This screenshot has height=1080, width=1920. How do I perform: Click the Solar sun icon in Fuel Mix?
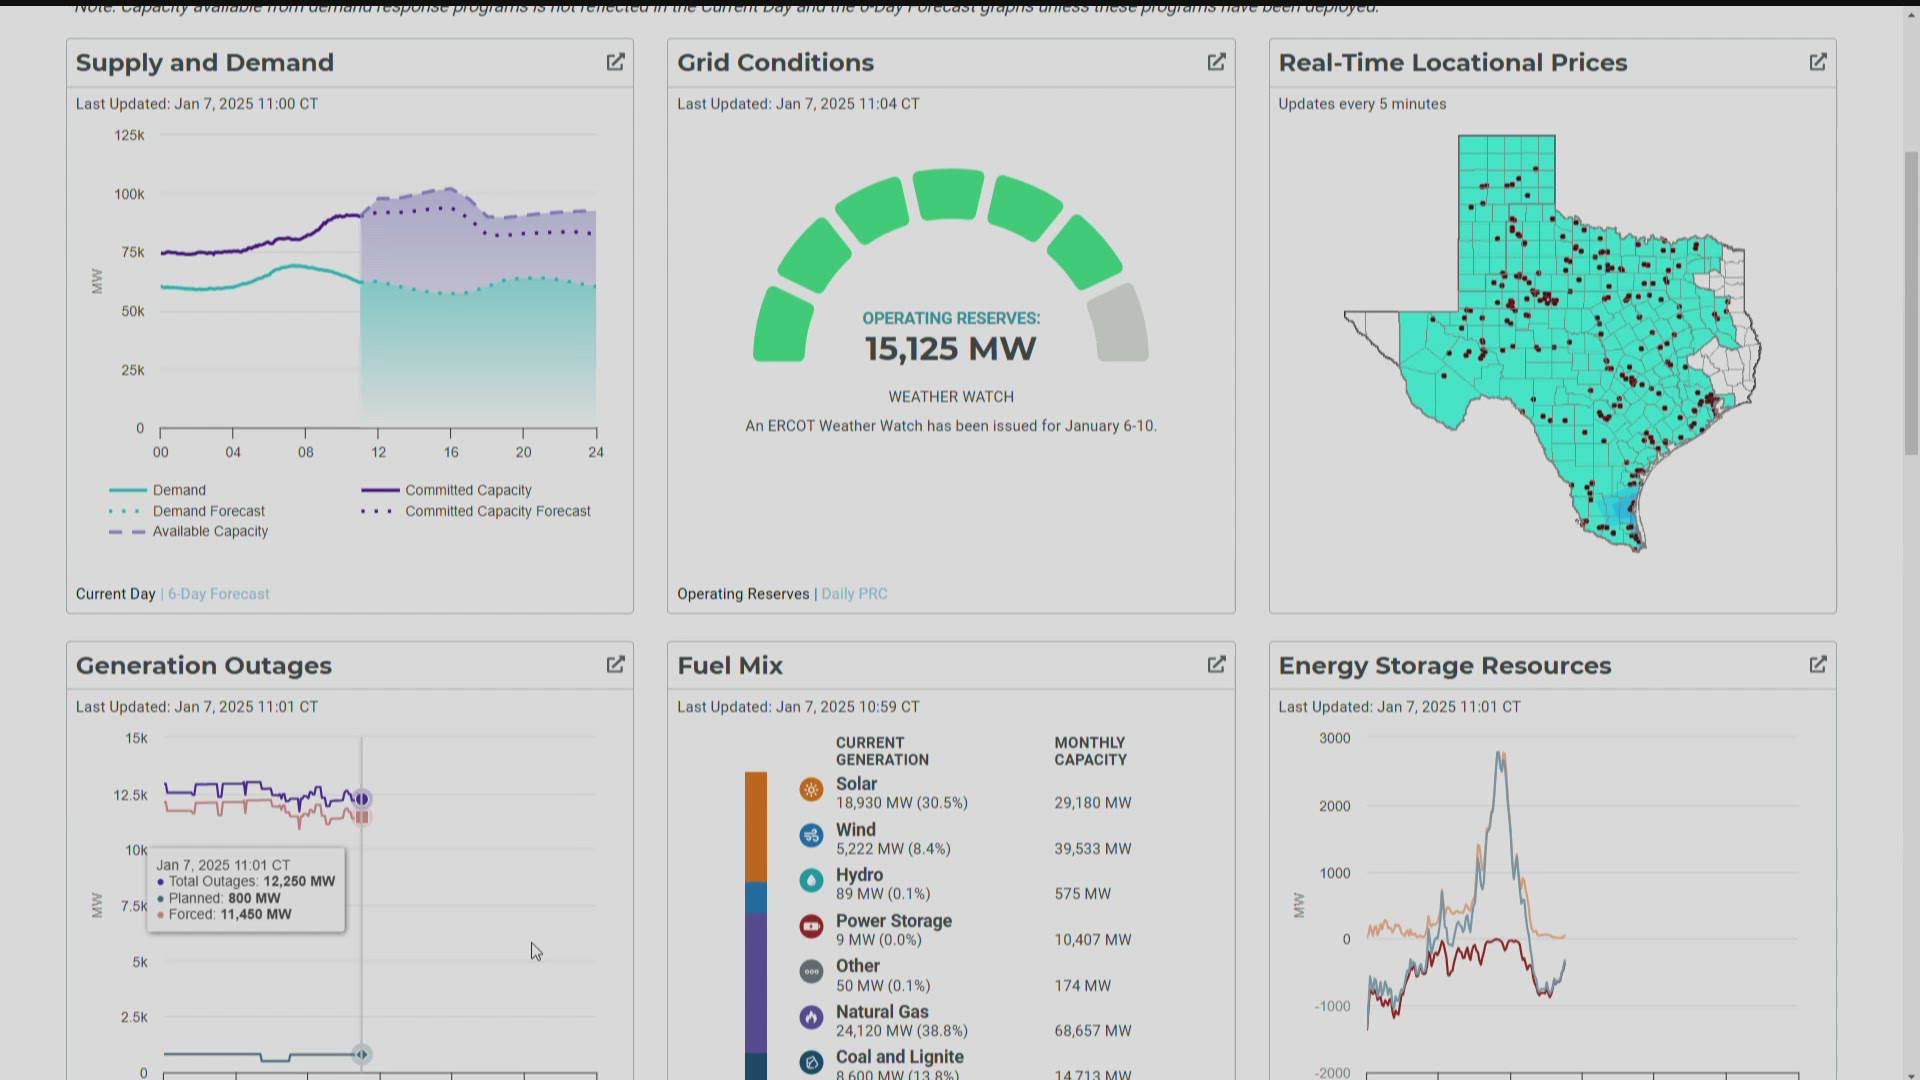pos(811,790)
